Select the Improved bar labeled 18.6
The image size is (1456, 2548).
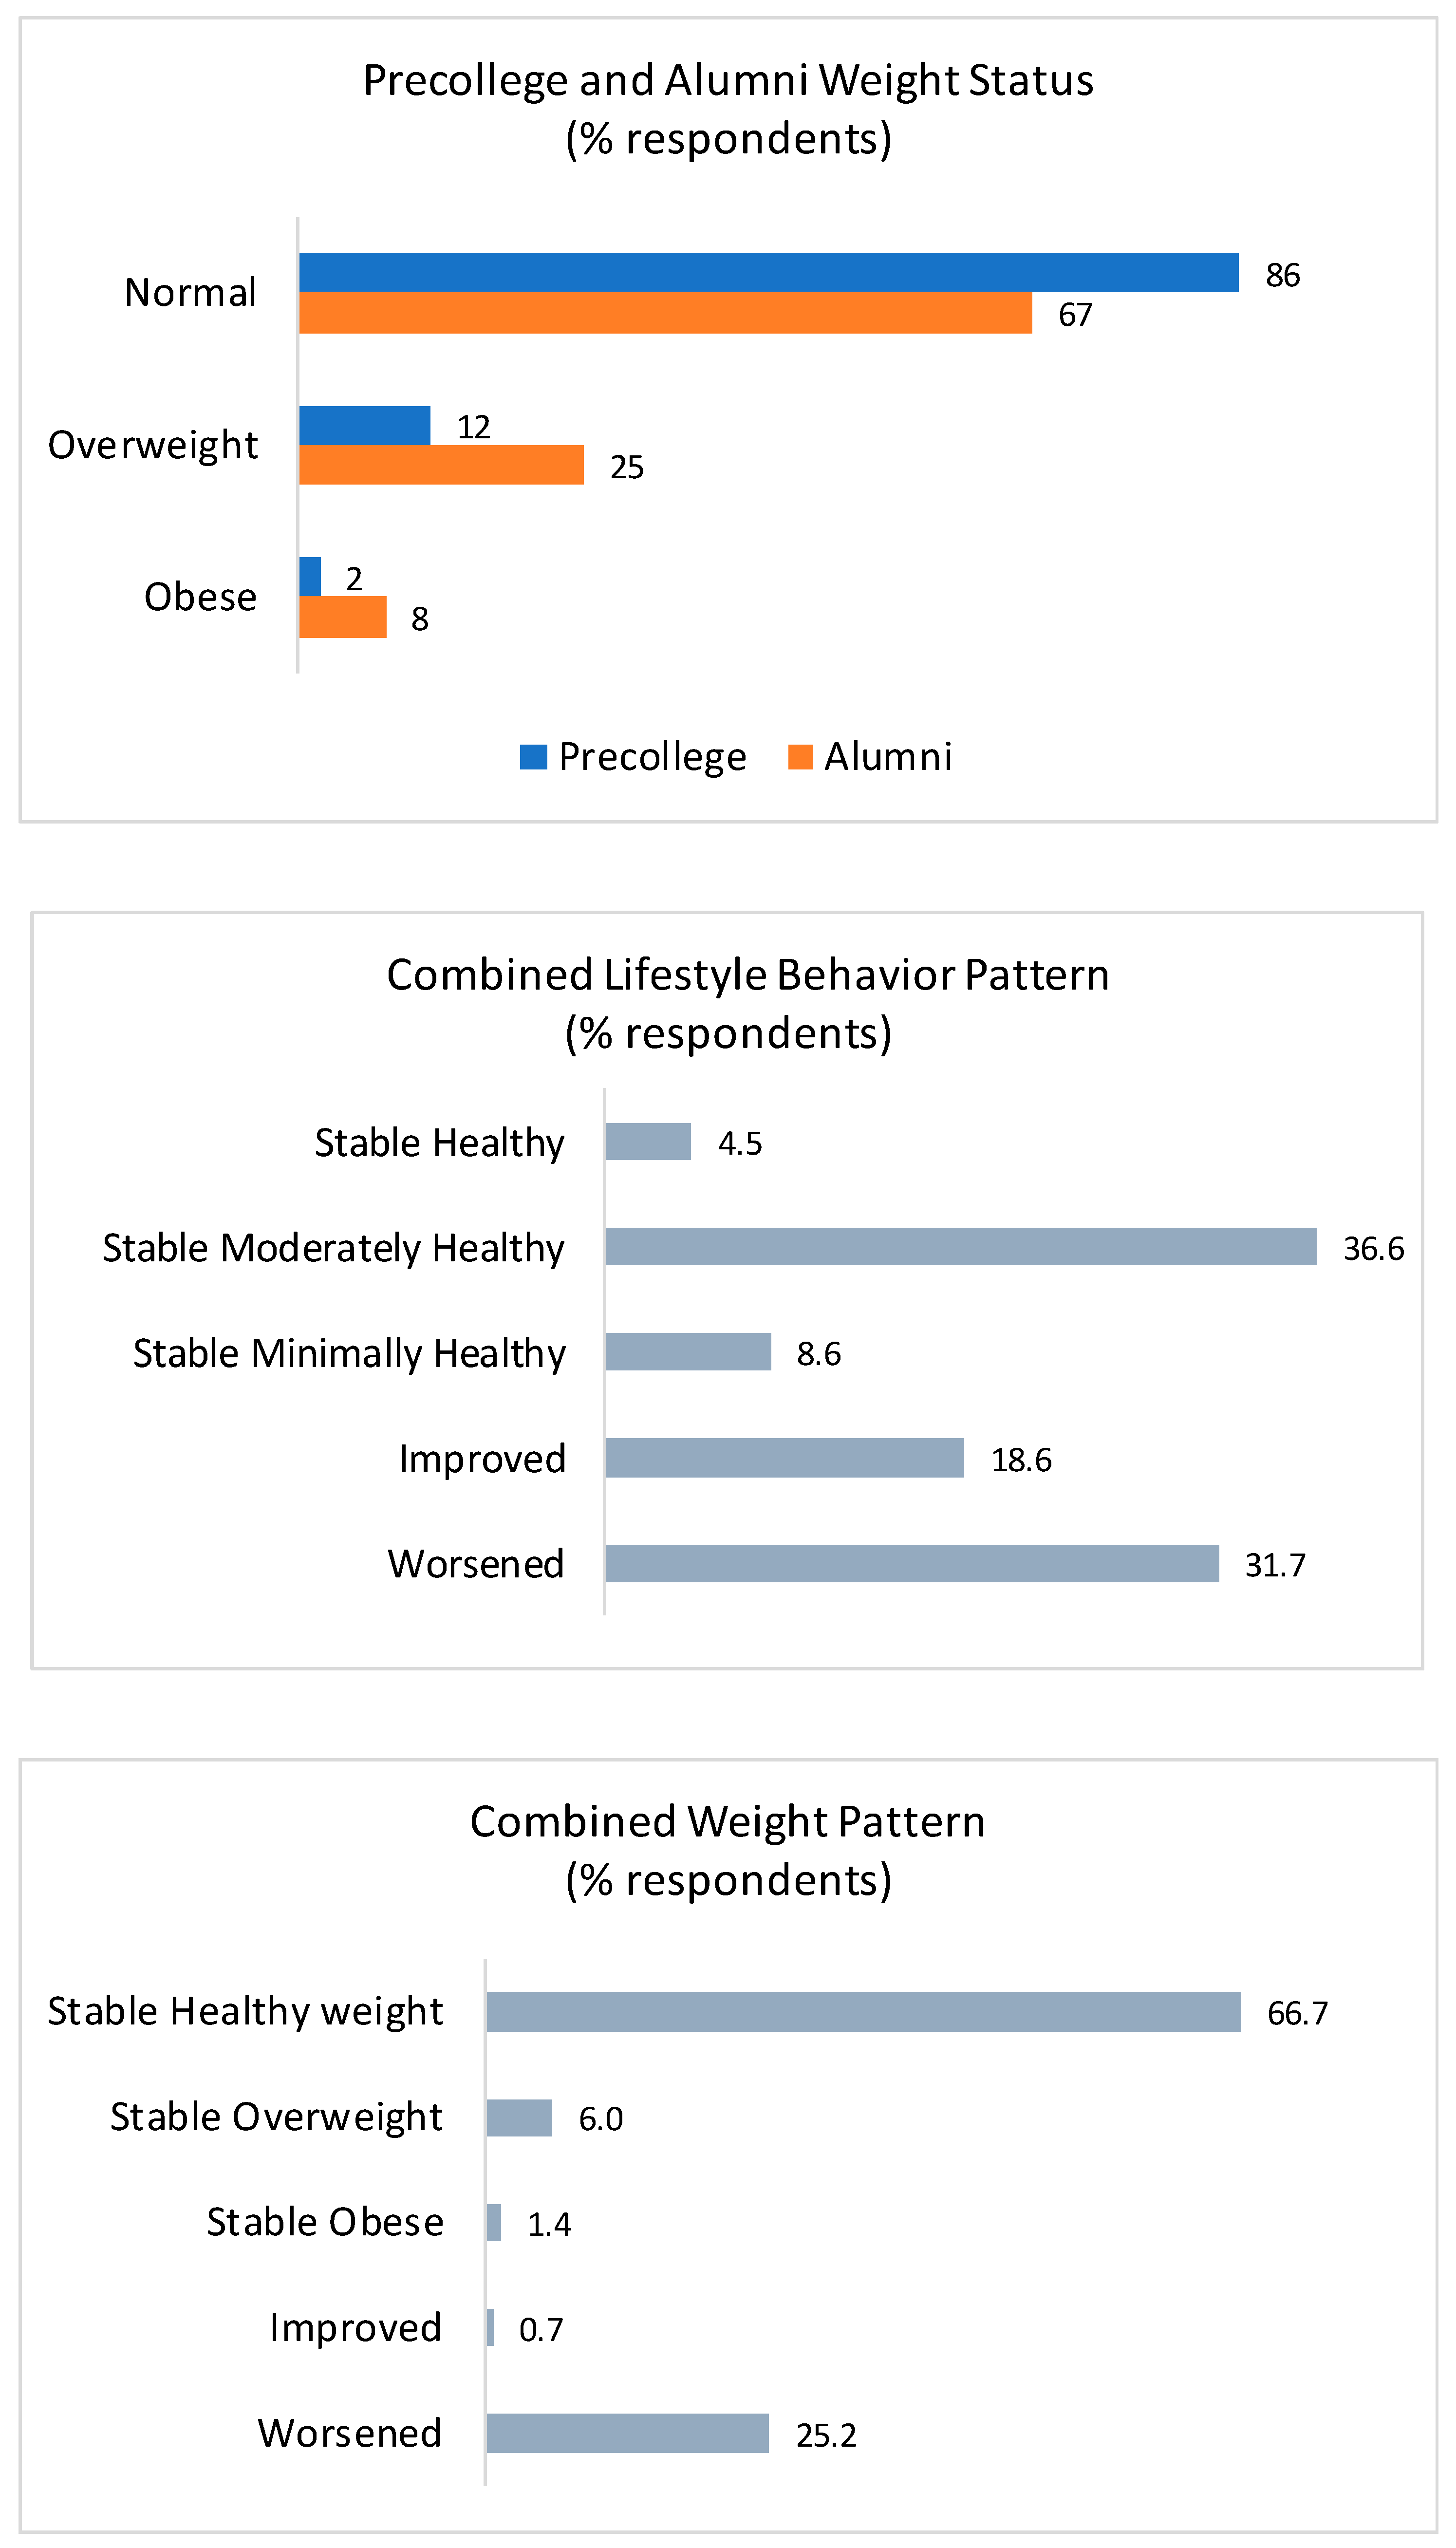tap(784, 1458)
